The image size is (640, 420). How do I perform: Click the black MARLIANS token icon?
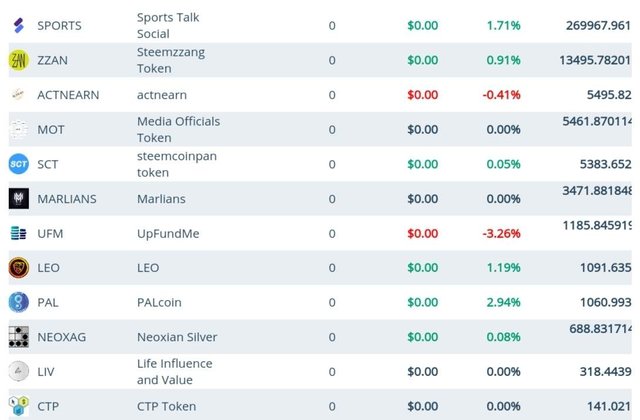pyautogui.click(x=19, y=198)
